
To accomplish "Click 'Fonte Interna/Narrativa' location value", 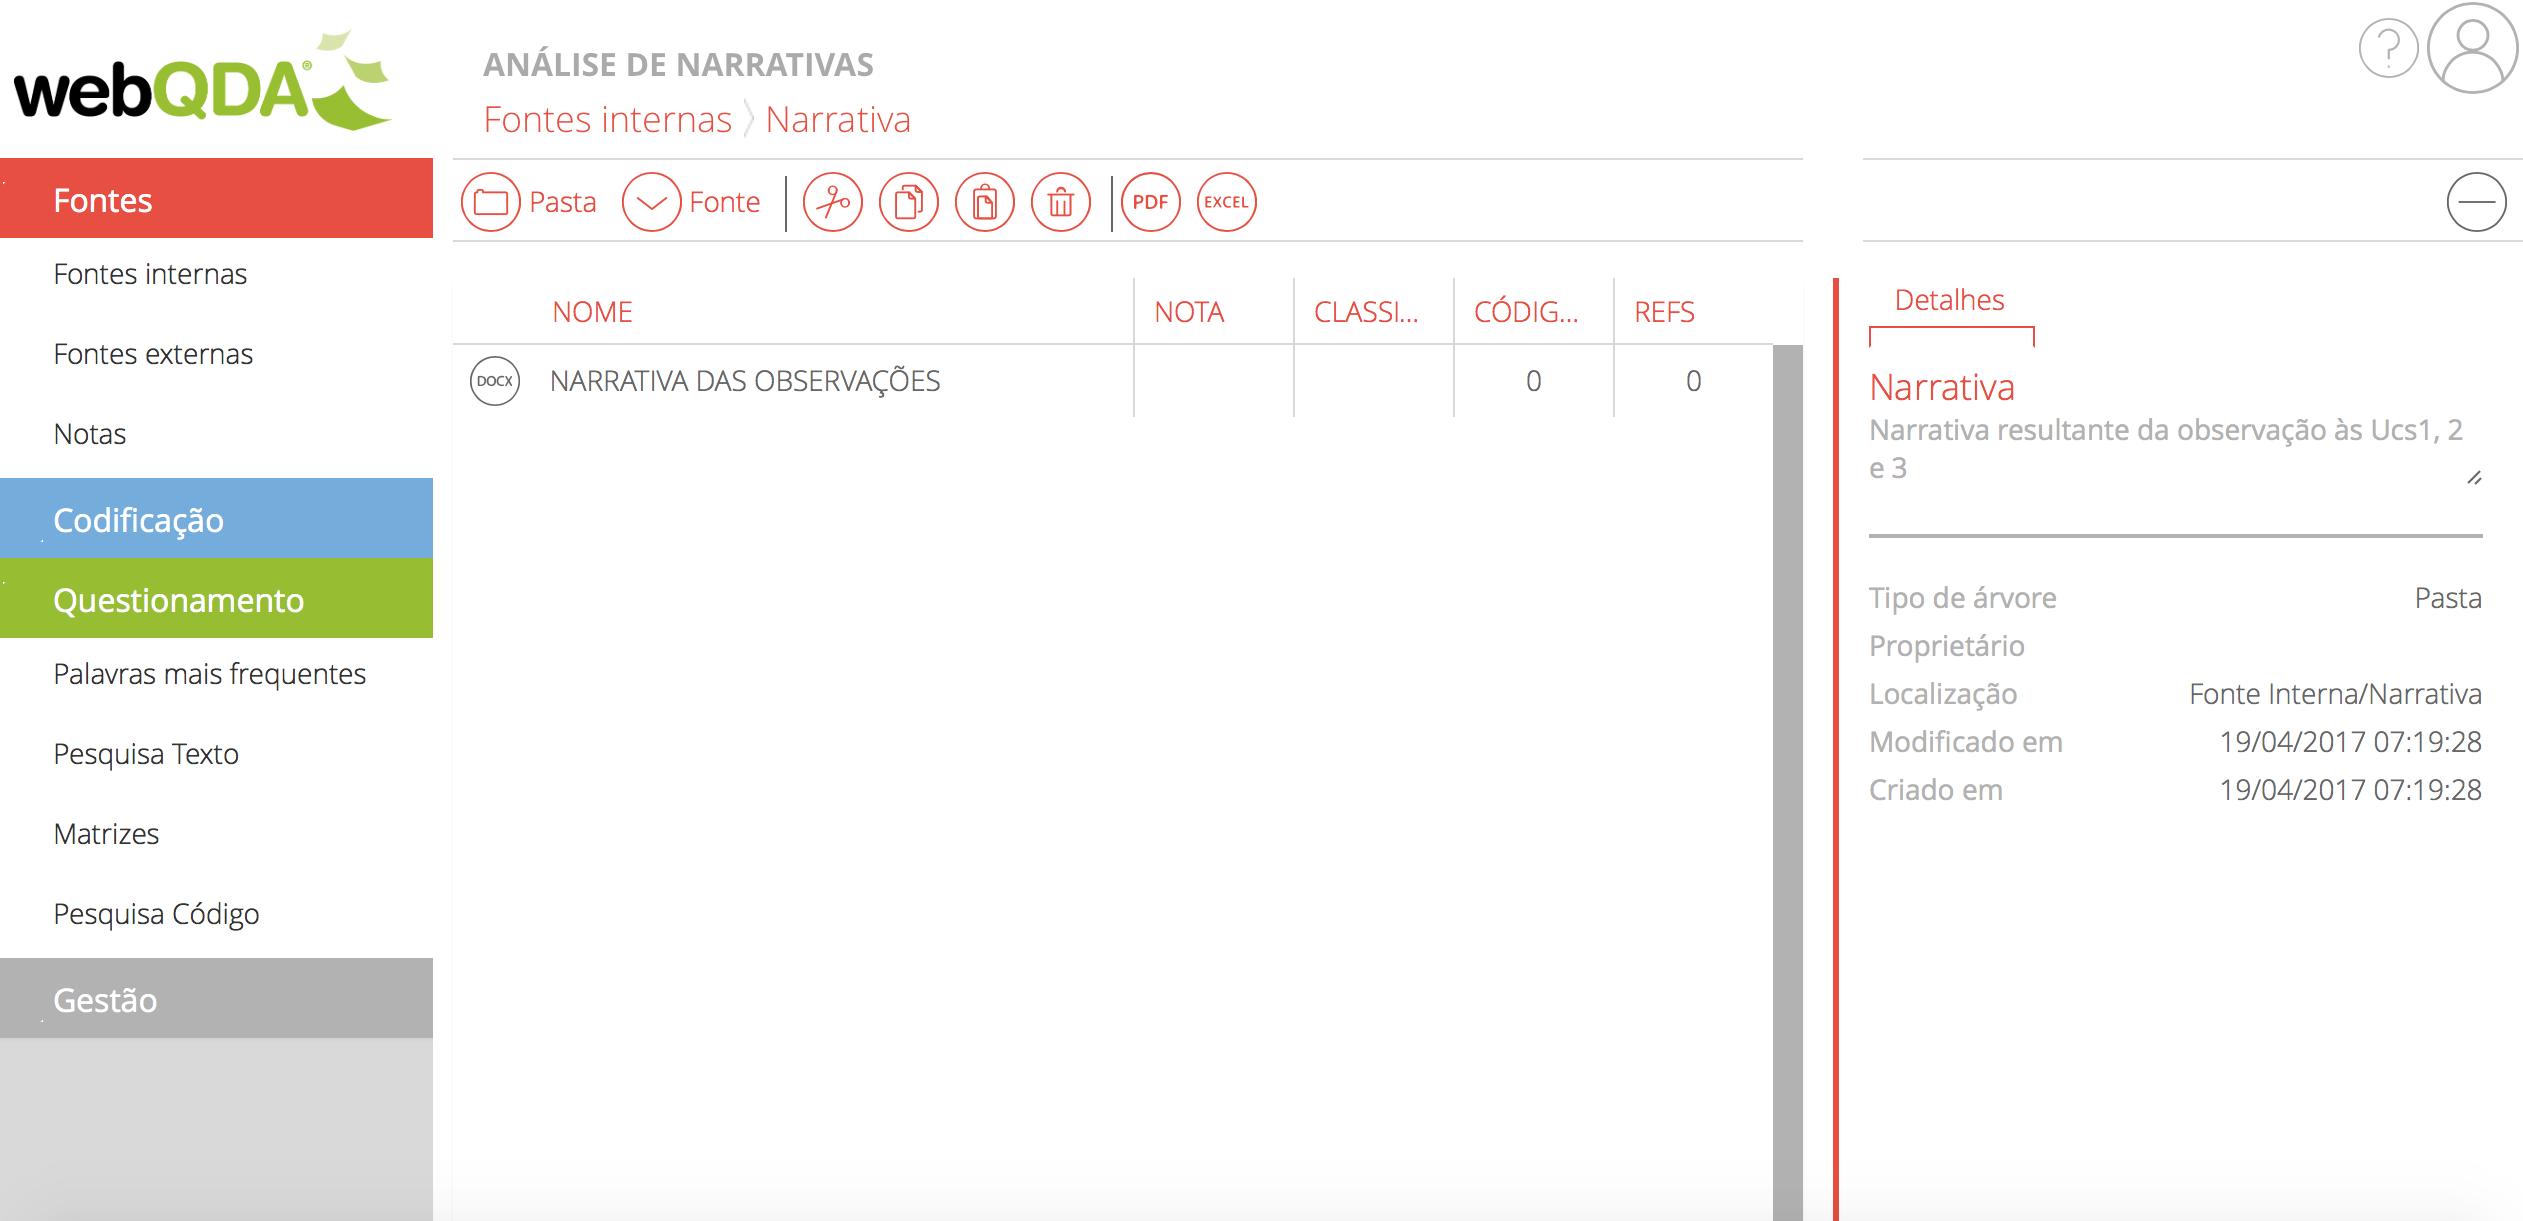I will coord(2335,694).
